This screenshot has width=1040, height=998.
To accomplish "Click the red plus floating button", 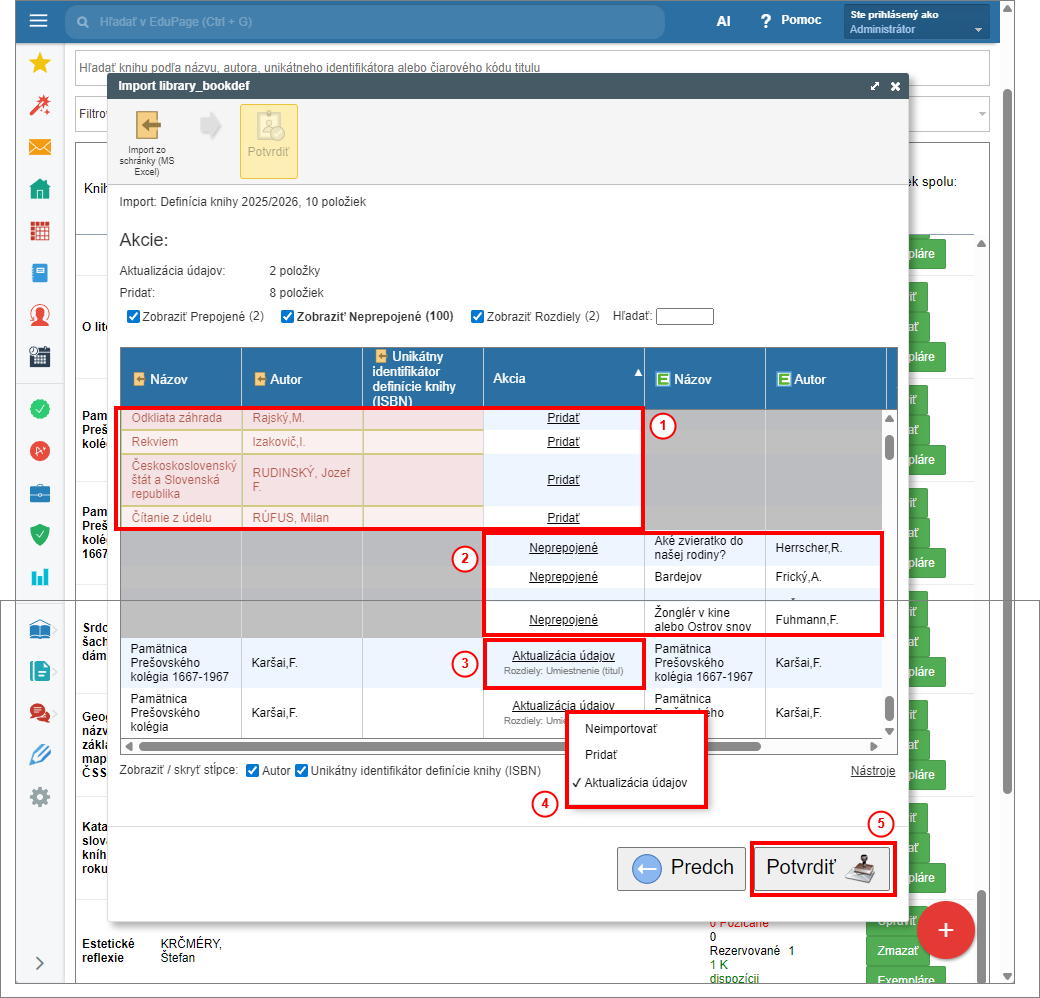I will click(x=945, y=930).
